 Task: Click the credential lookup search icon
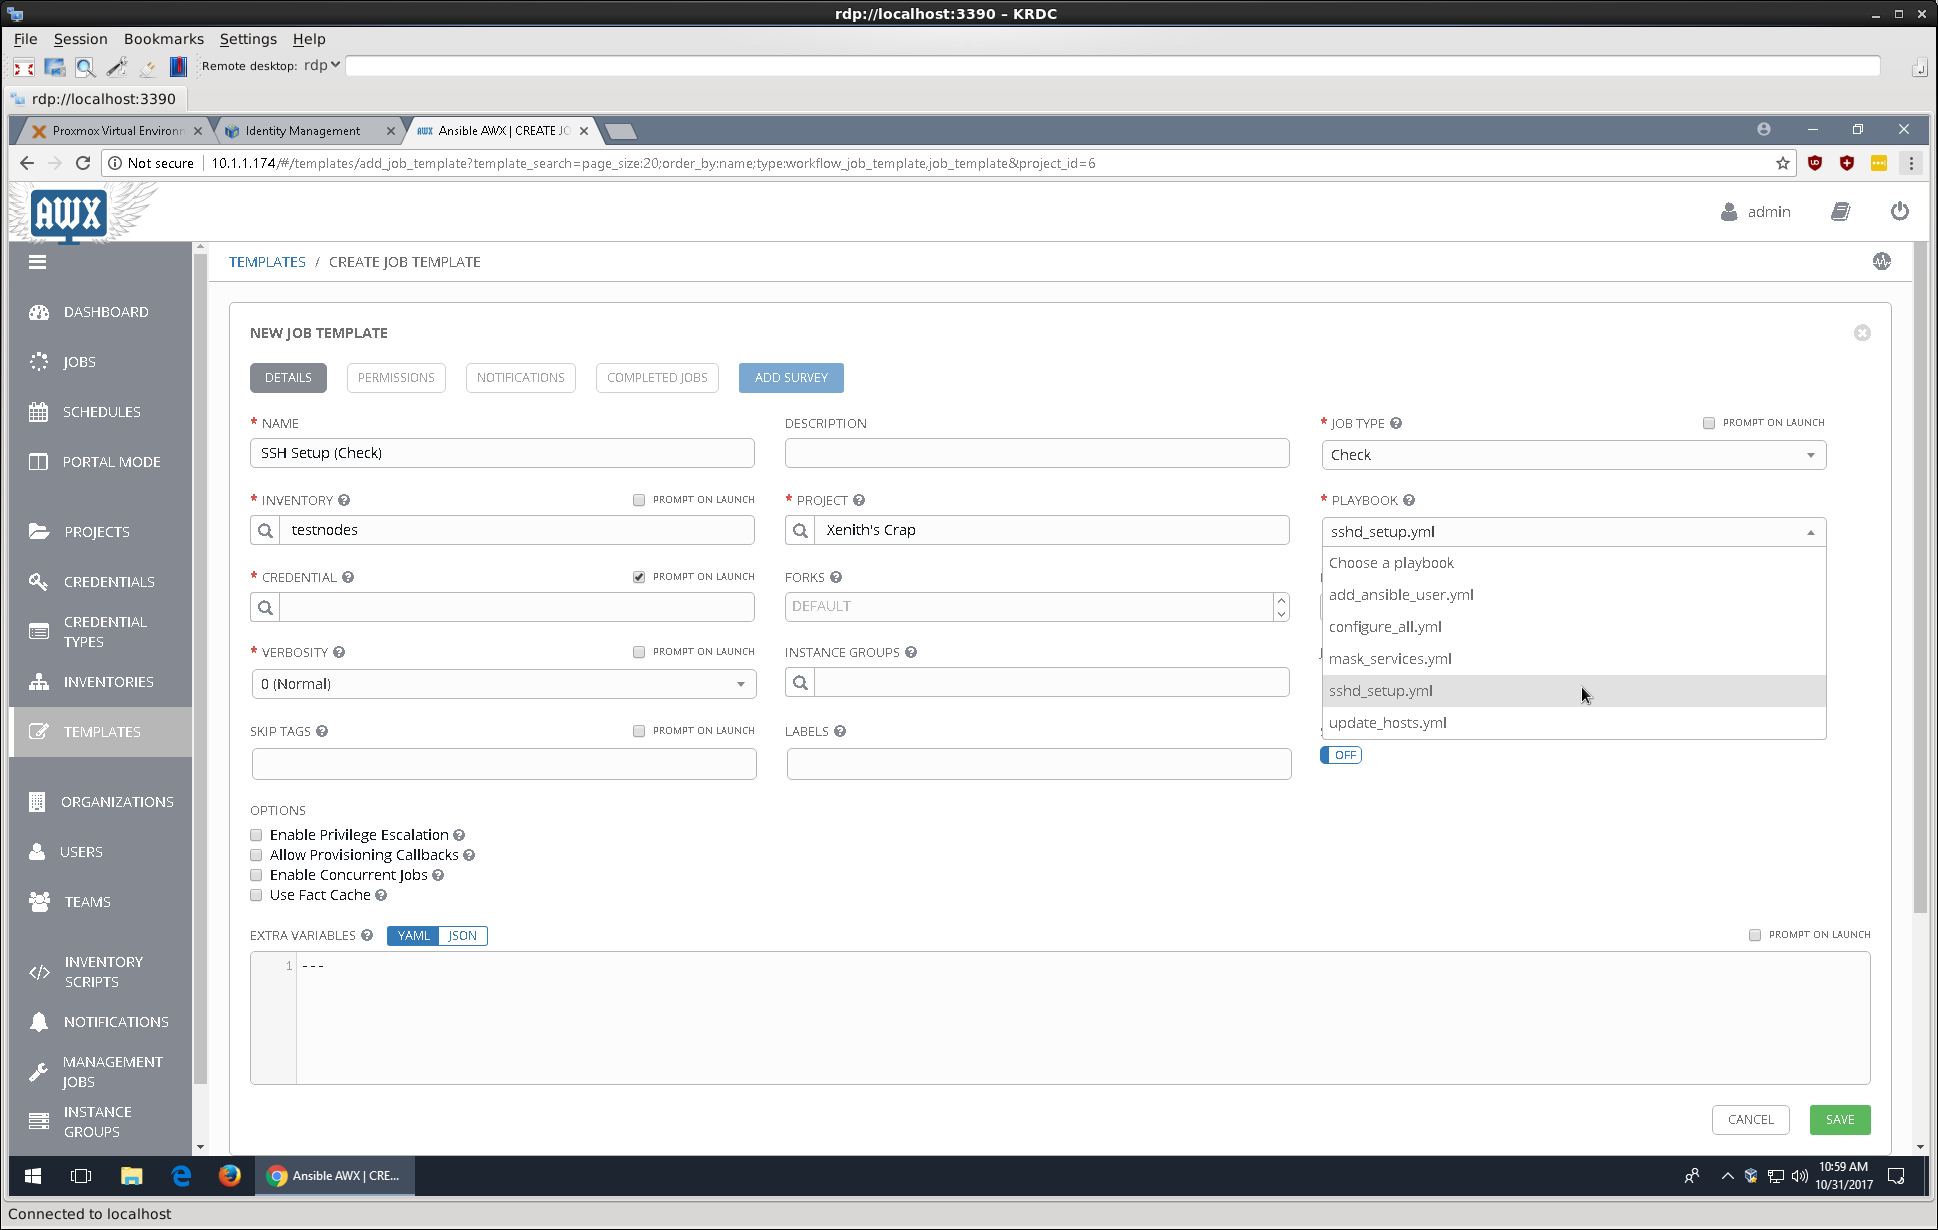coord(265,607)
